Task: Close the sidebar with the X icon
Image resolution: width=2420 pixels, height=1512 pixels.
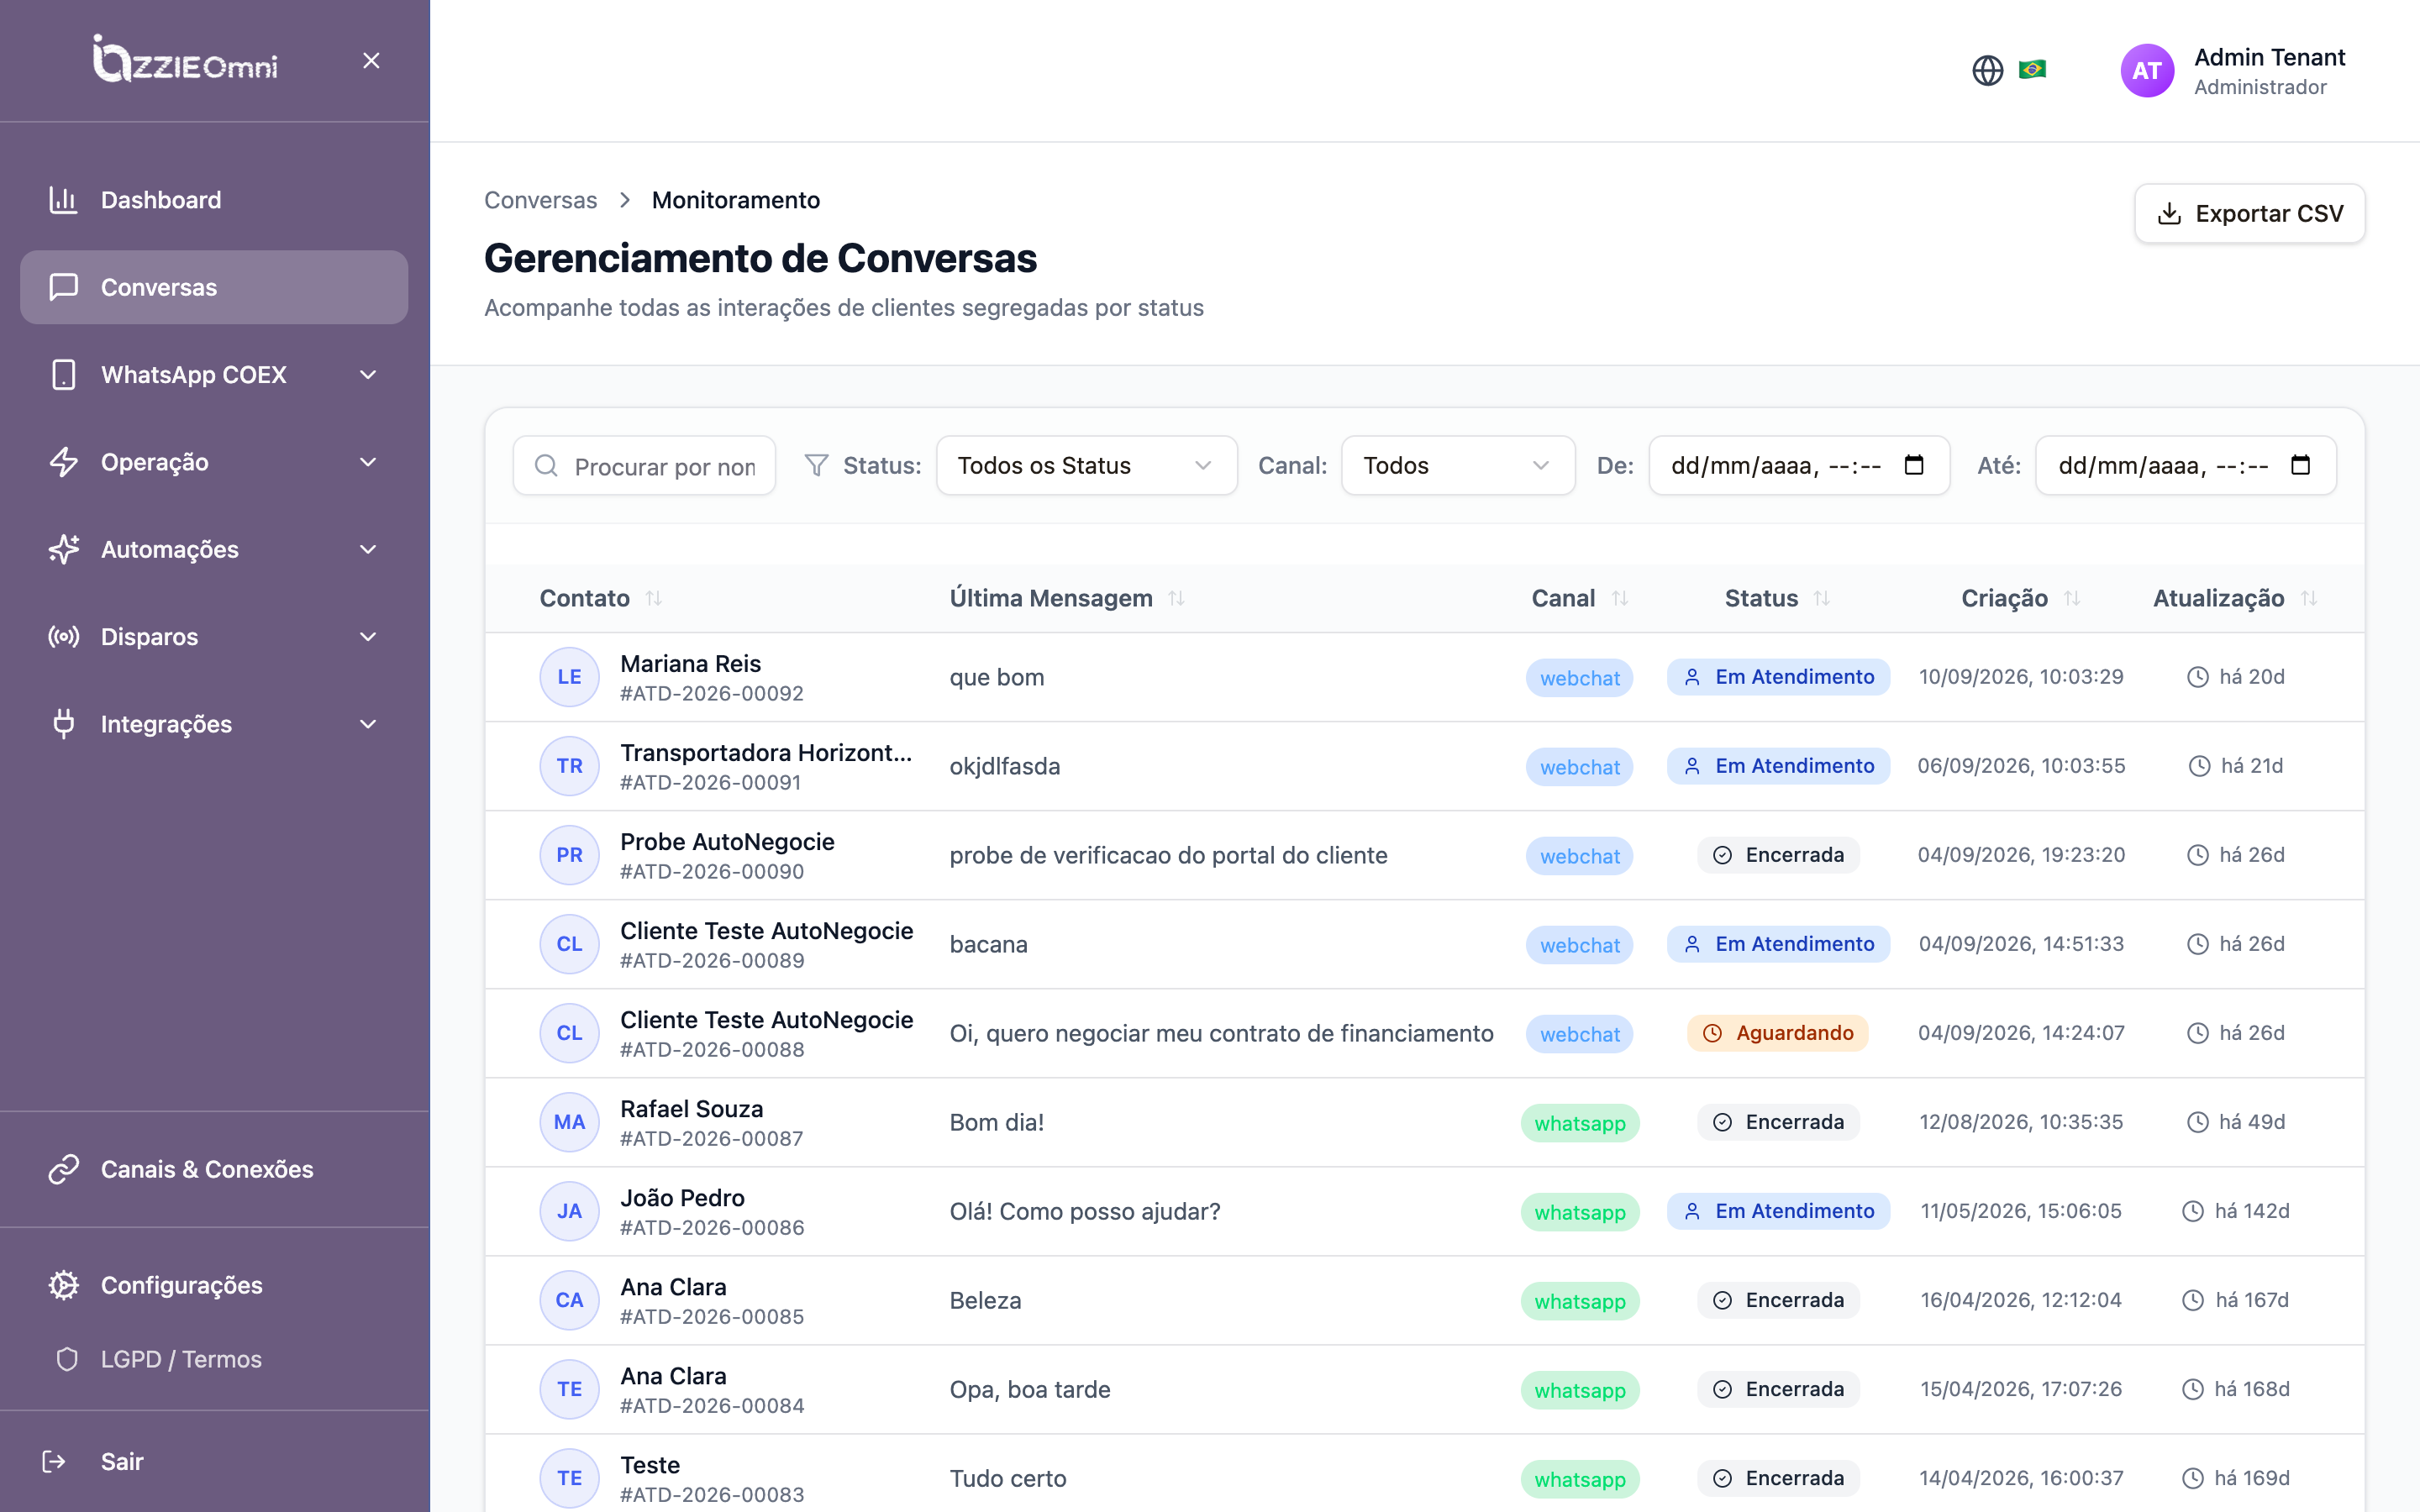Action: (371, 61)
